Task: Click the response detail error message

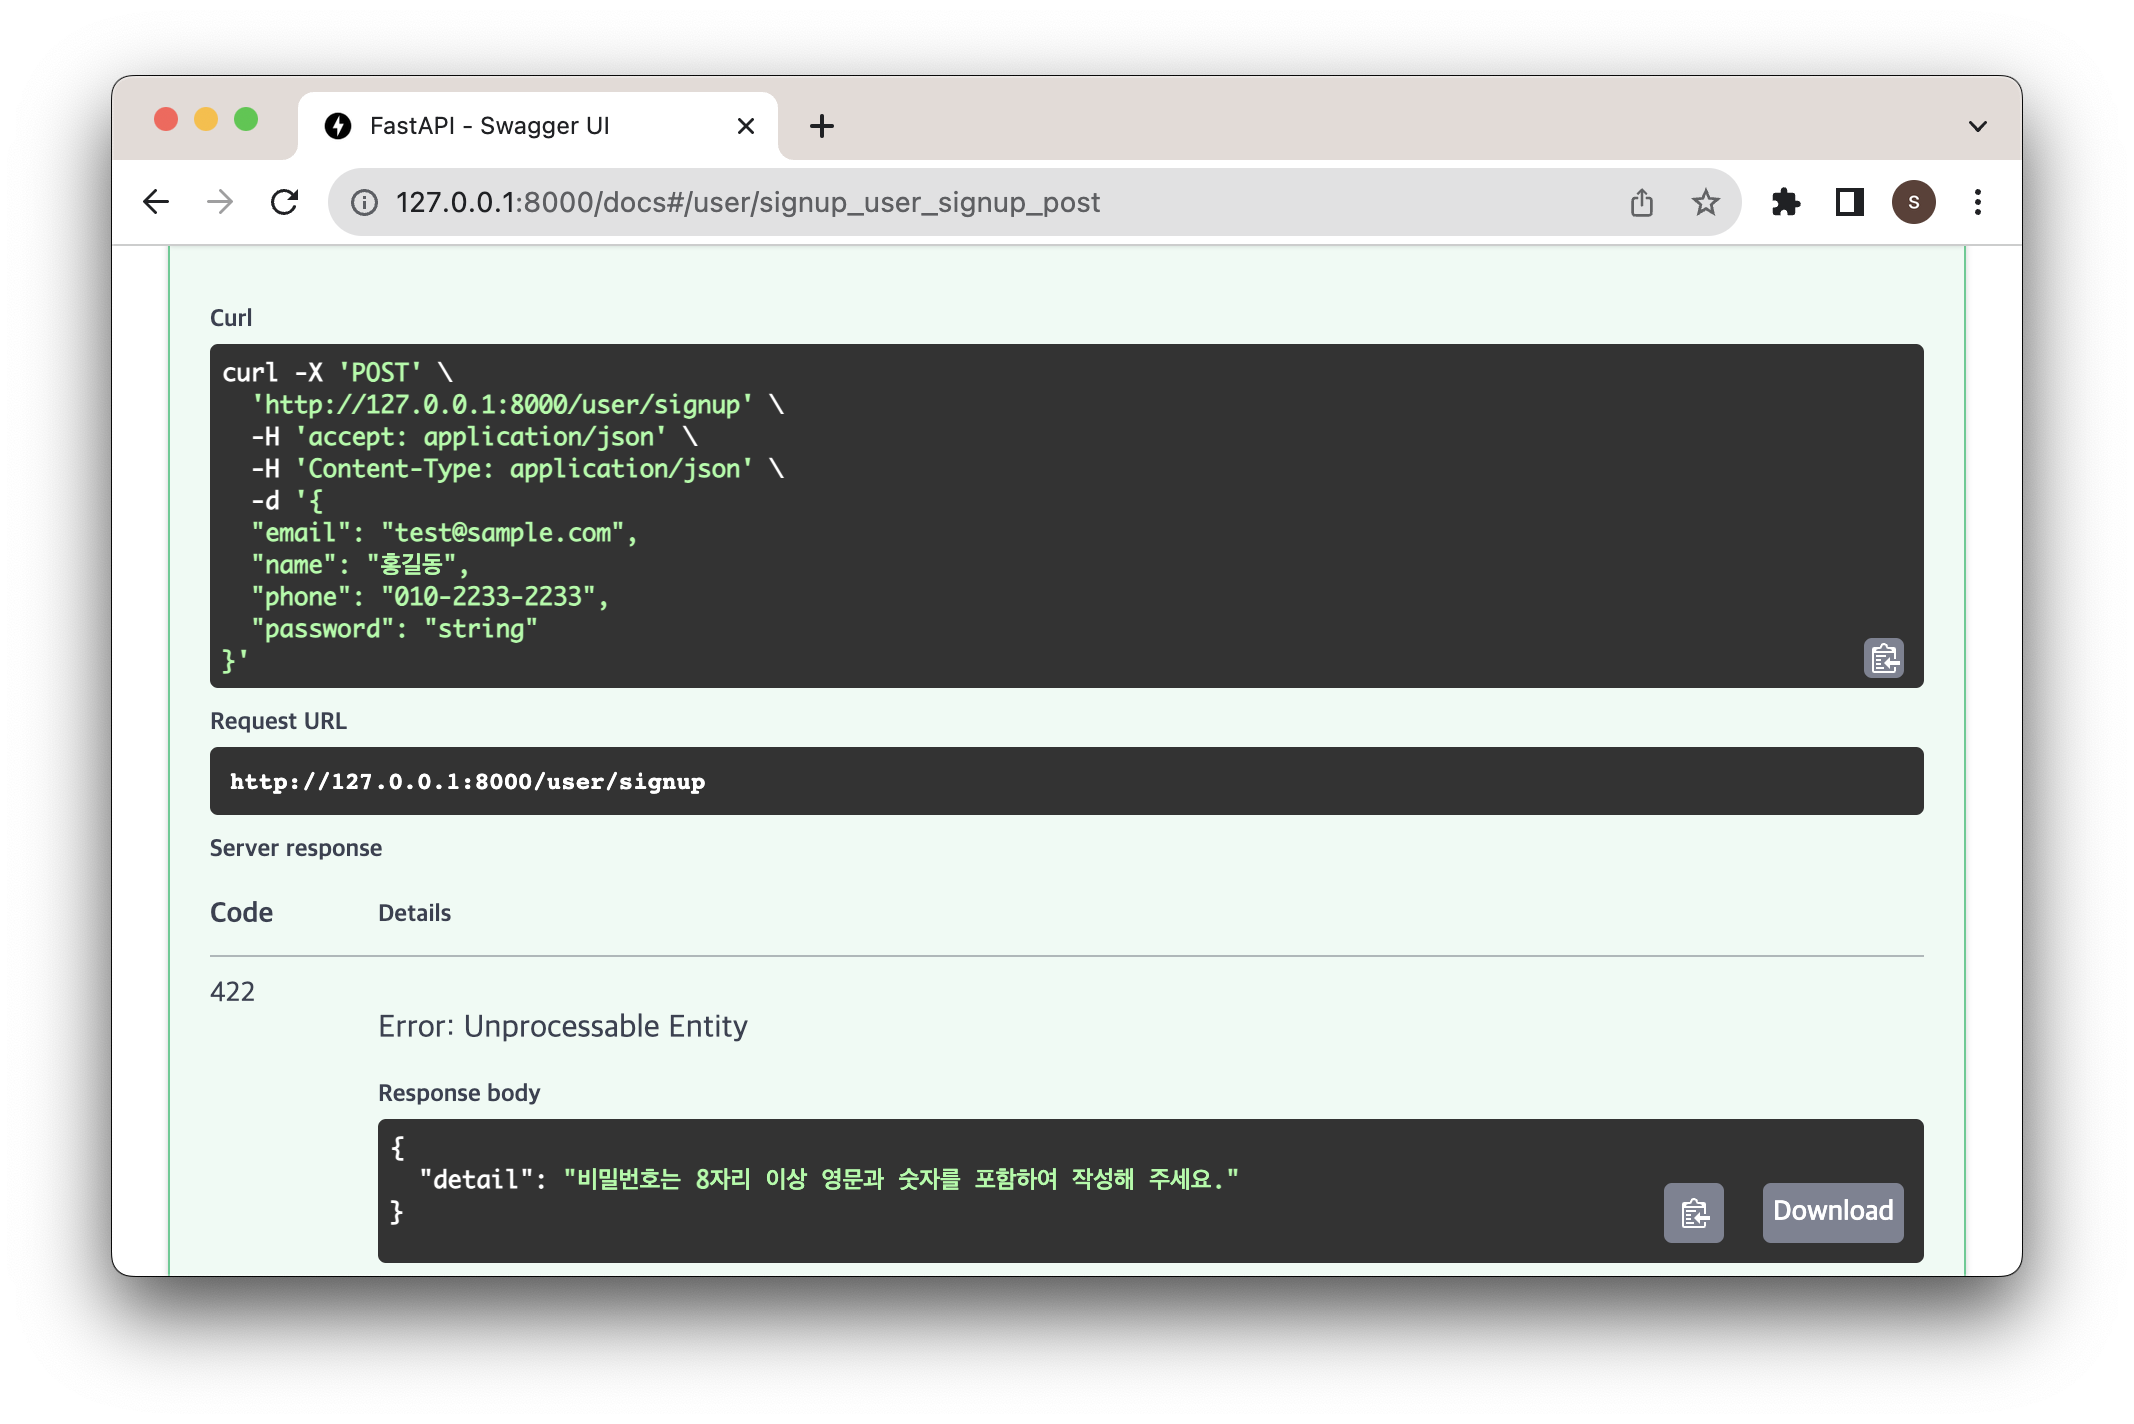Action: pyautogui.click(x=900, y=1180)
